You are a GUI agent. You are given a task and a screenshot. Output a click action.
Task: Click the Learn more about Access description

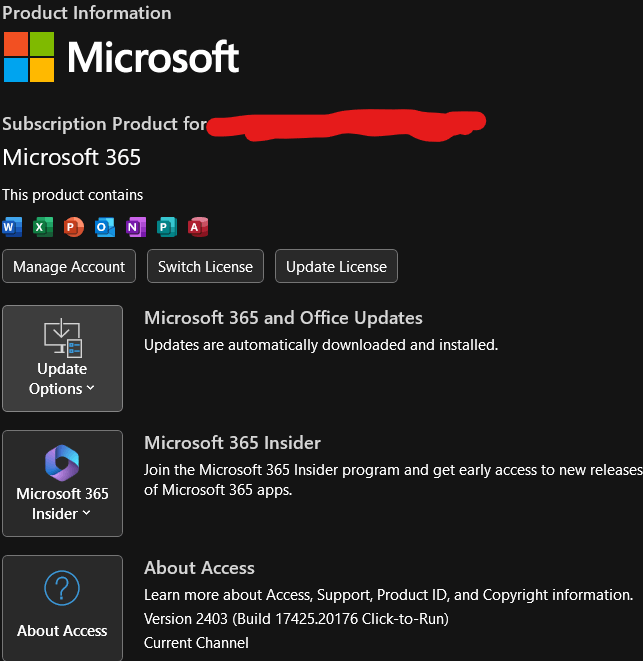click(x=389, y=595)
